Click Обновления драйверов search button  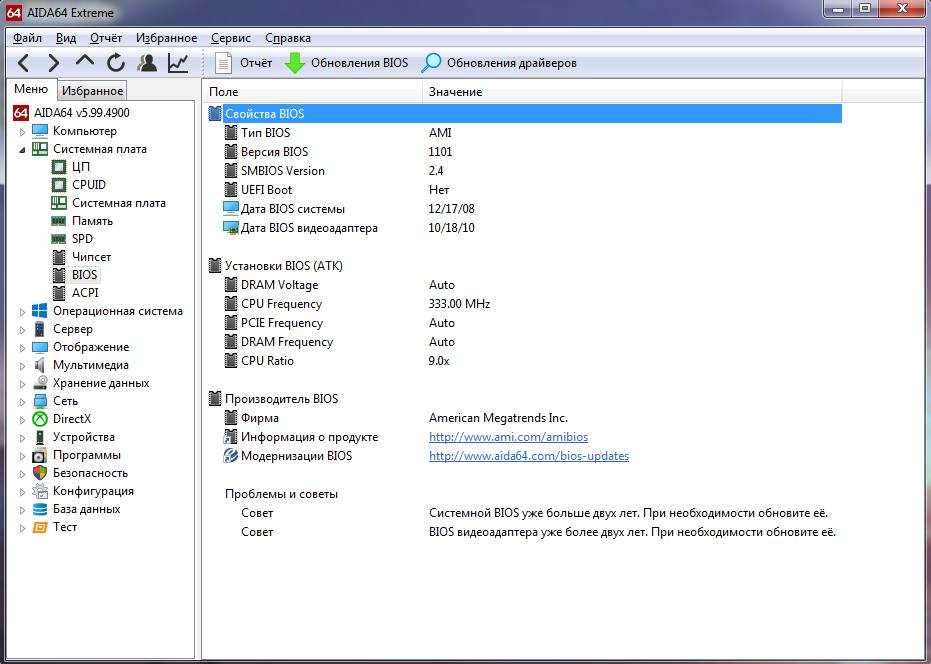tap(498, 63)
